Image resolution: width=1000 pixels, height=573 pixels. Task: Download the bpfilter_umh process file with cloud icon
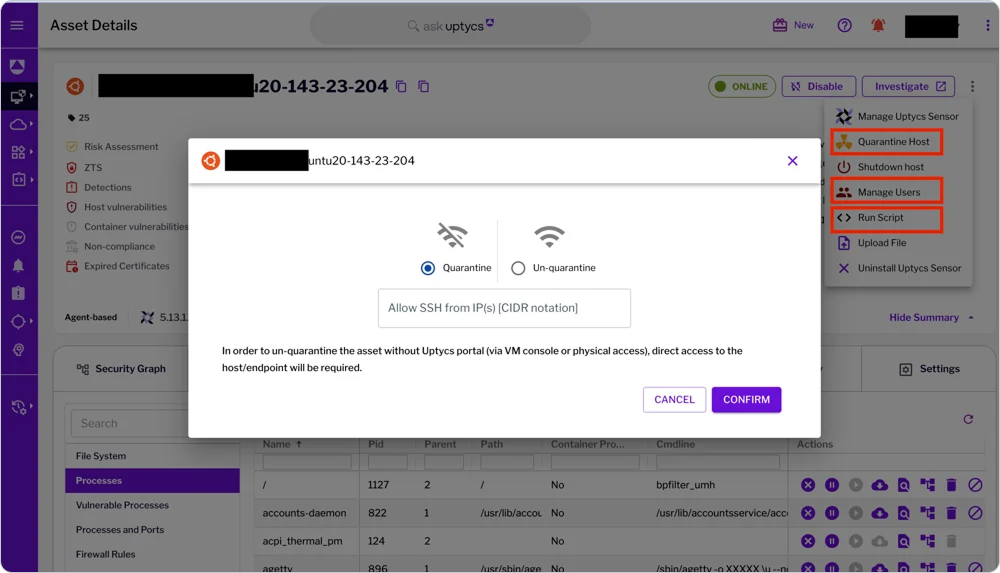[x=879, y=485]
